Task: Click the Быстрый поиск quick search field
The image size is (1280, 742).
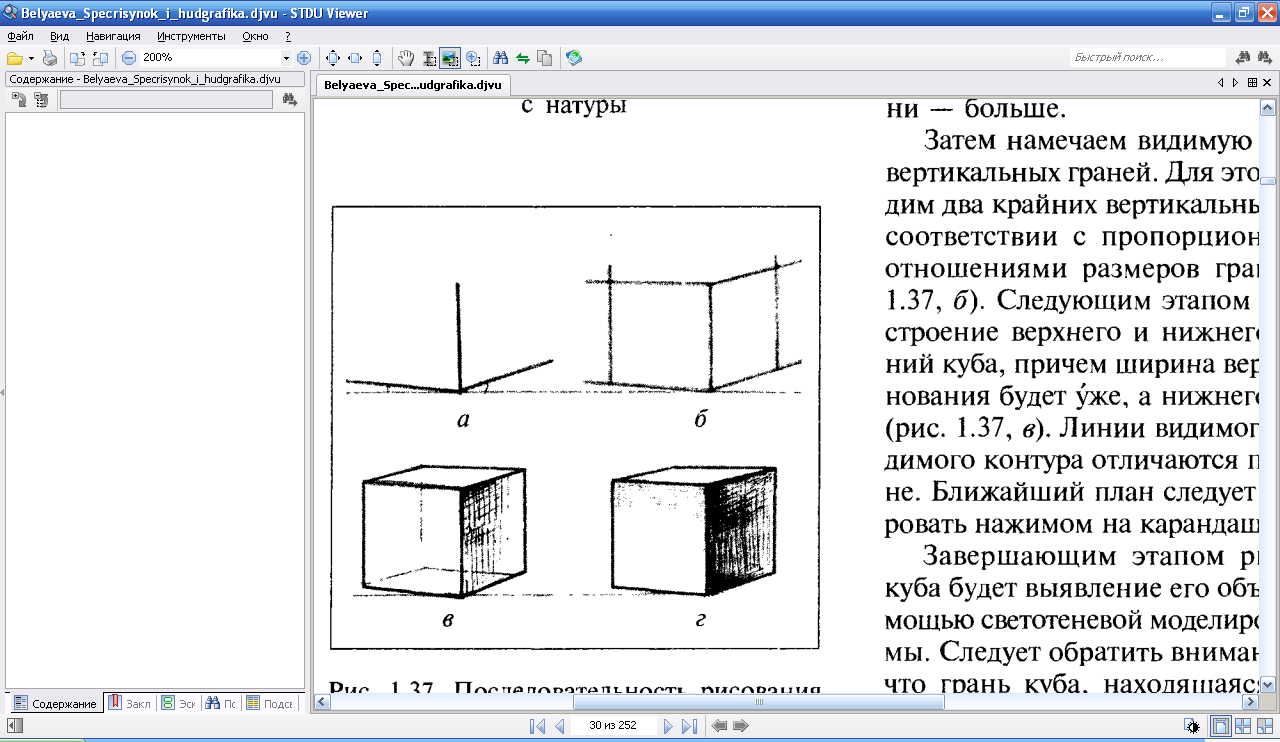Action: (1147, 58)
